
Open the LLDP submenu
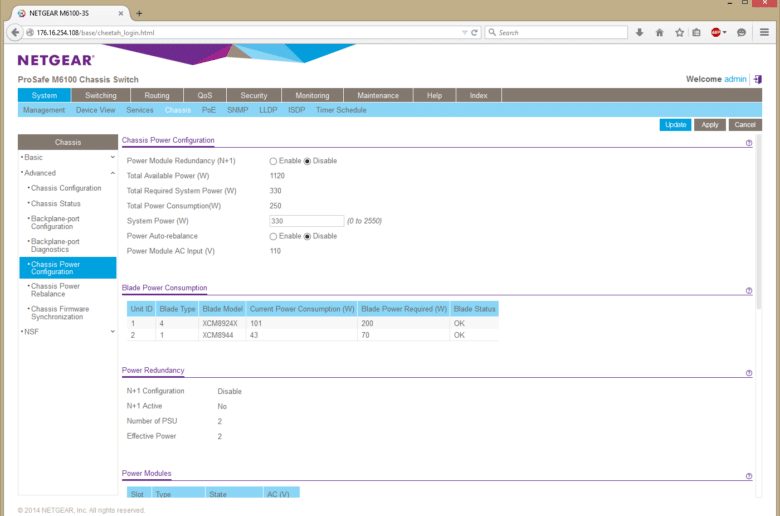point(268,110)
